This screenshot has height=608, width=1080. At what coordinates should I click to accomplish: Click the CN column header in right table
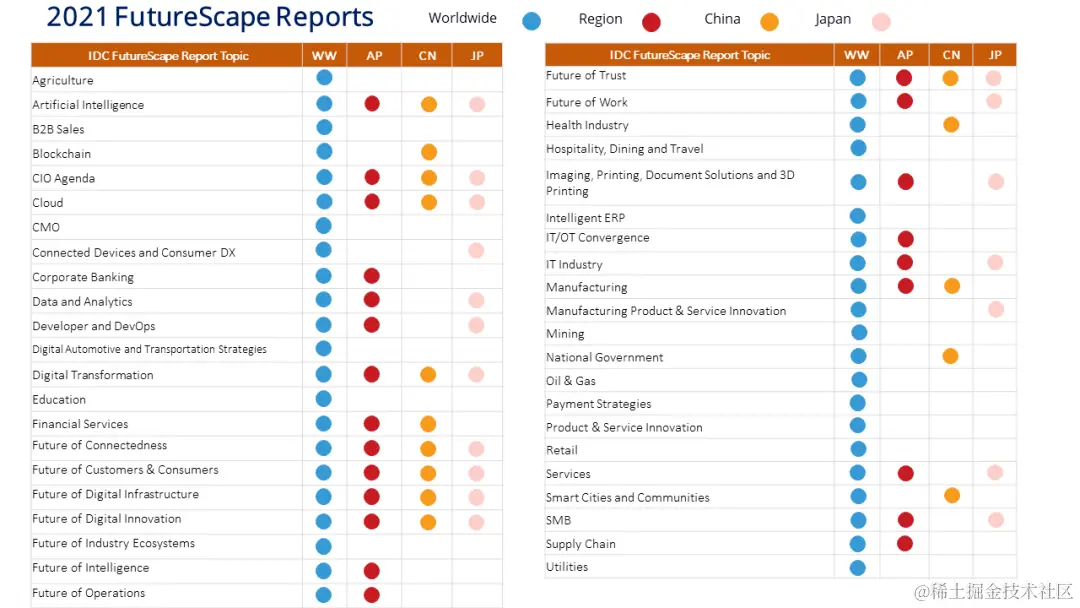click(951, 55)
